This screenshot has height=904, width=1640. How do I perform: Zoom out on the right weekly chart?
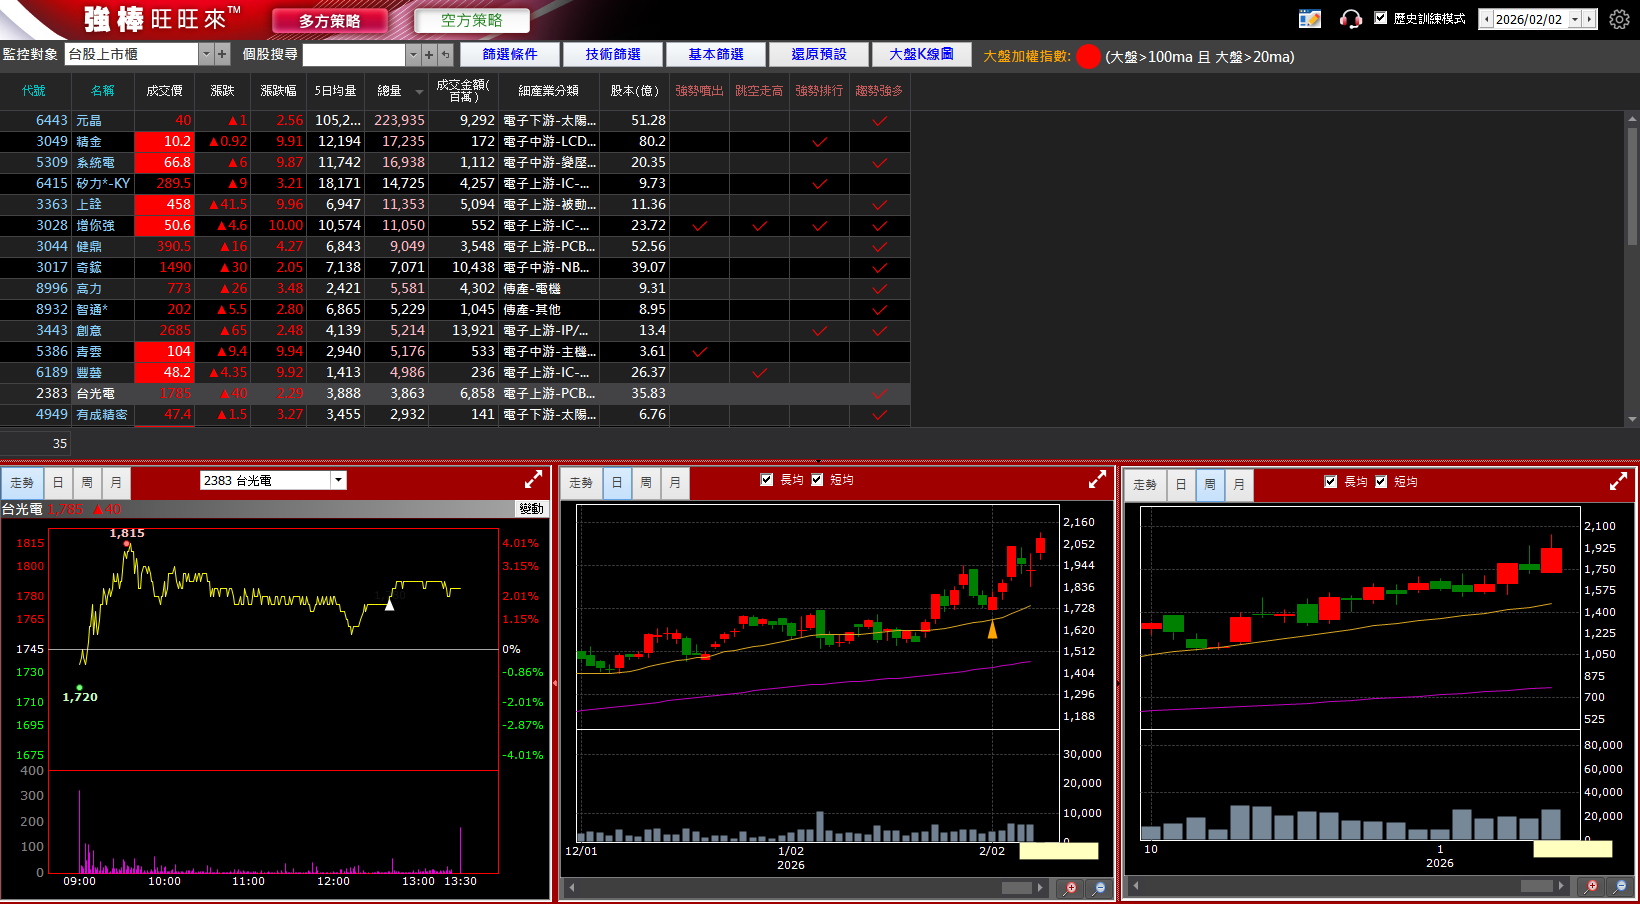coord(1620,886)
